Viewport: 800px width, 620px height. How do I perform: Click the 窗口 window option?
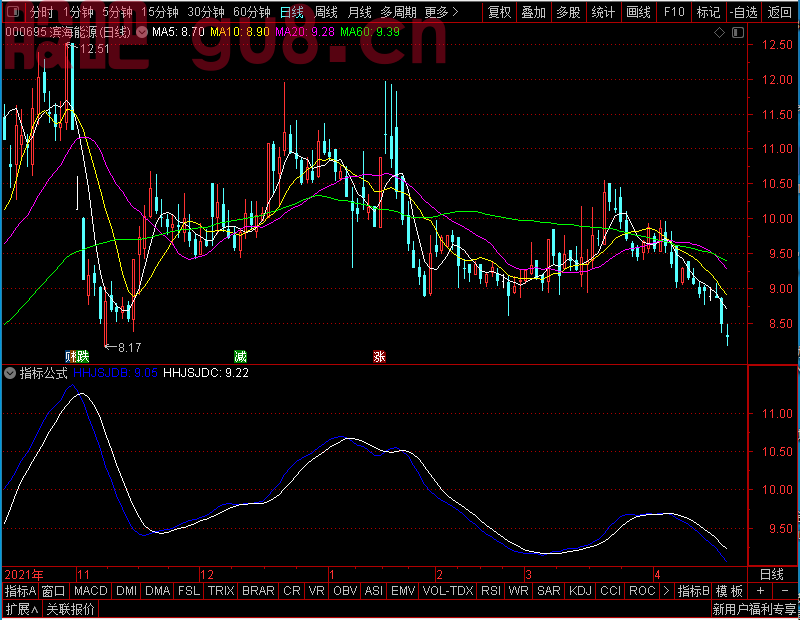(x=54, y=591)
